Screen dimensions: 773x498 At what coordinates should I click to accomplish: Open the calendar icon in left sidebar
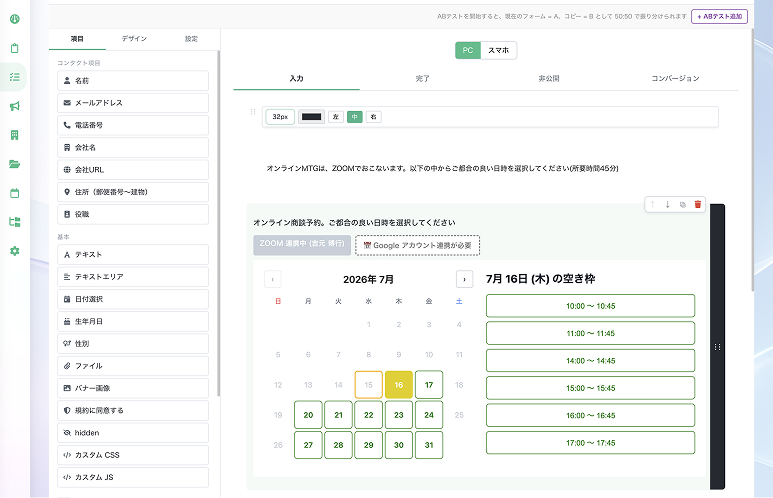pyautogui.click(x=15, y=193)
